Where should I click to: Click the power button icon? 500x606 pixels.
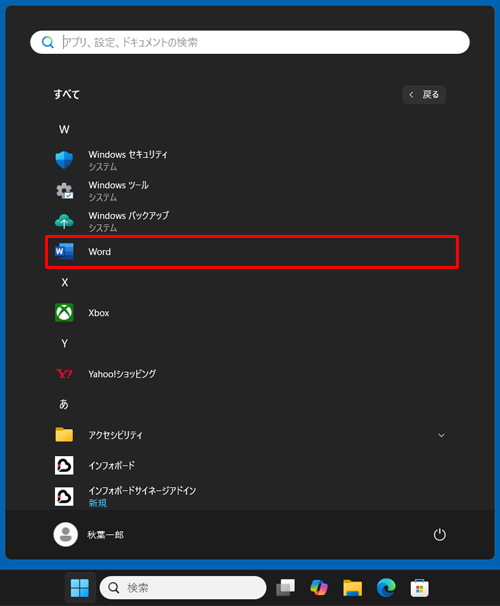[439, 535]
